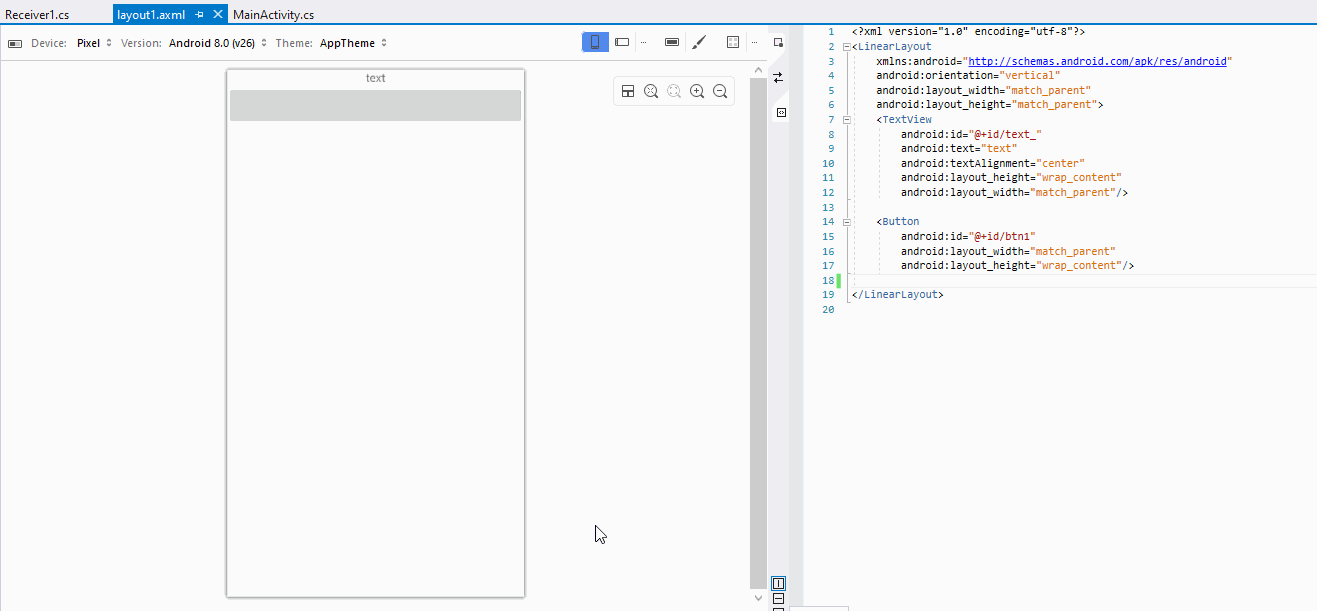The height and width of the screenshot is (611, 1317).
Task: Zoom in on the designer canvas
Action: click(x=697, y=91)
